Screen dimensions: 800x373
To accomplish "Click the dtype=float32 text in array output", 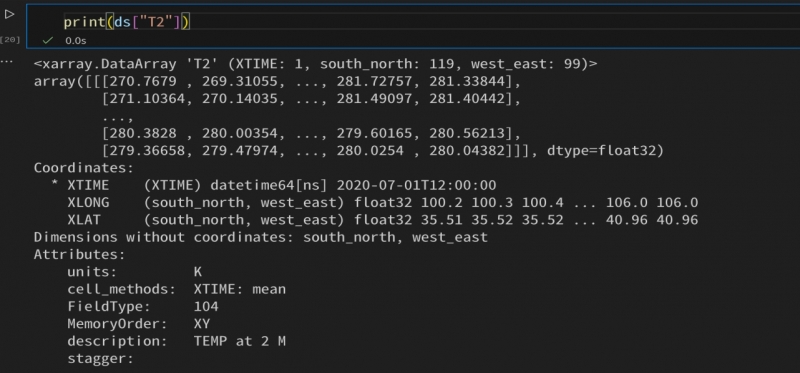I will [604, 151].
